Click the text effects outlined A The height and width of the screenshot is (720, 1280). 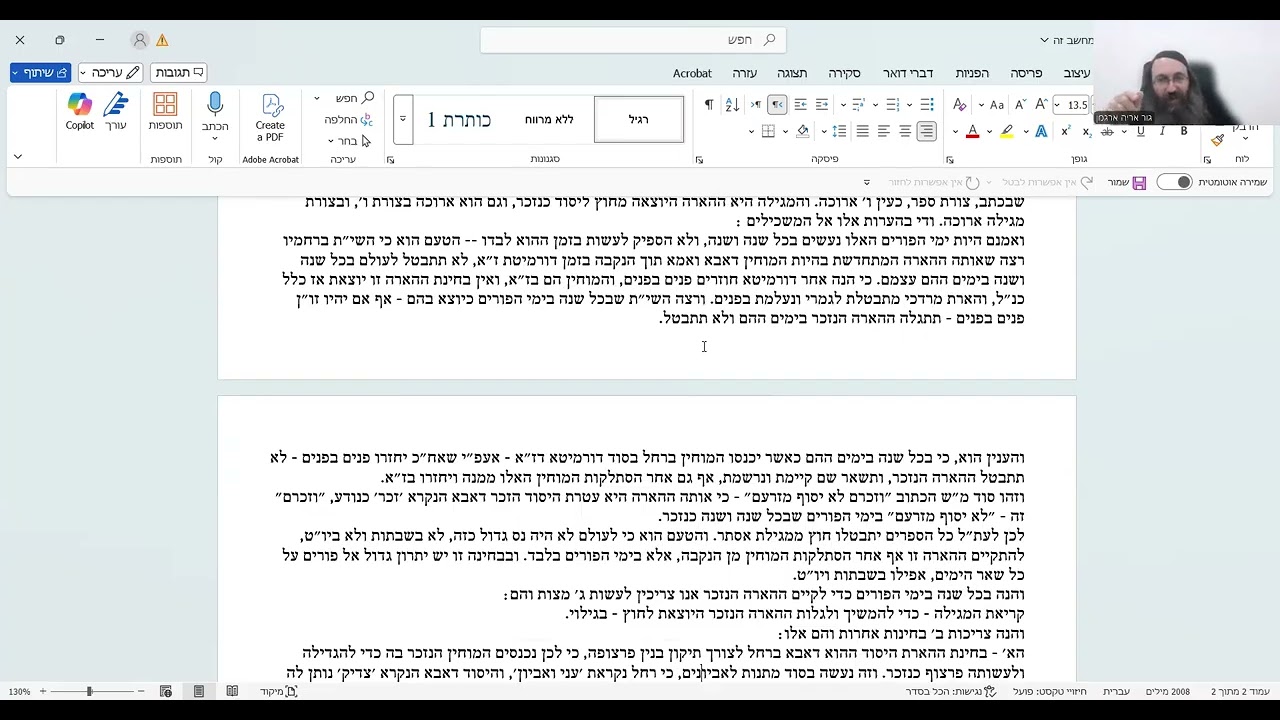(x=1041, y=131)
